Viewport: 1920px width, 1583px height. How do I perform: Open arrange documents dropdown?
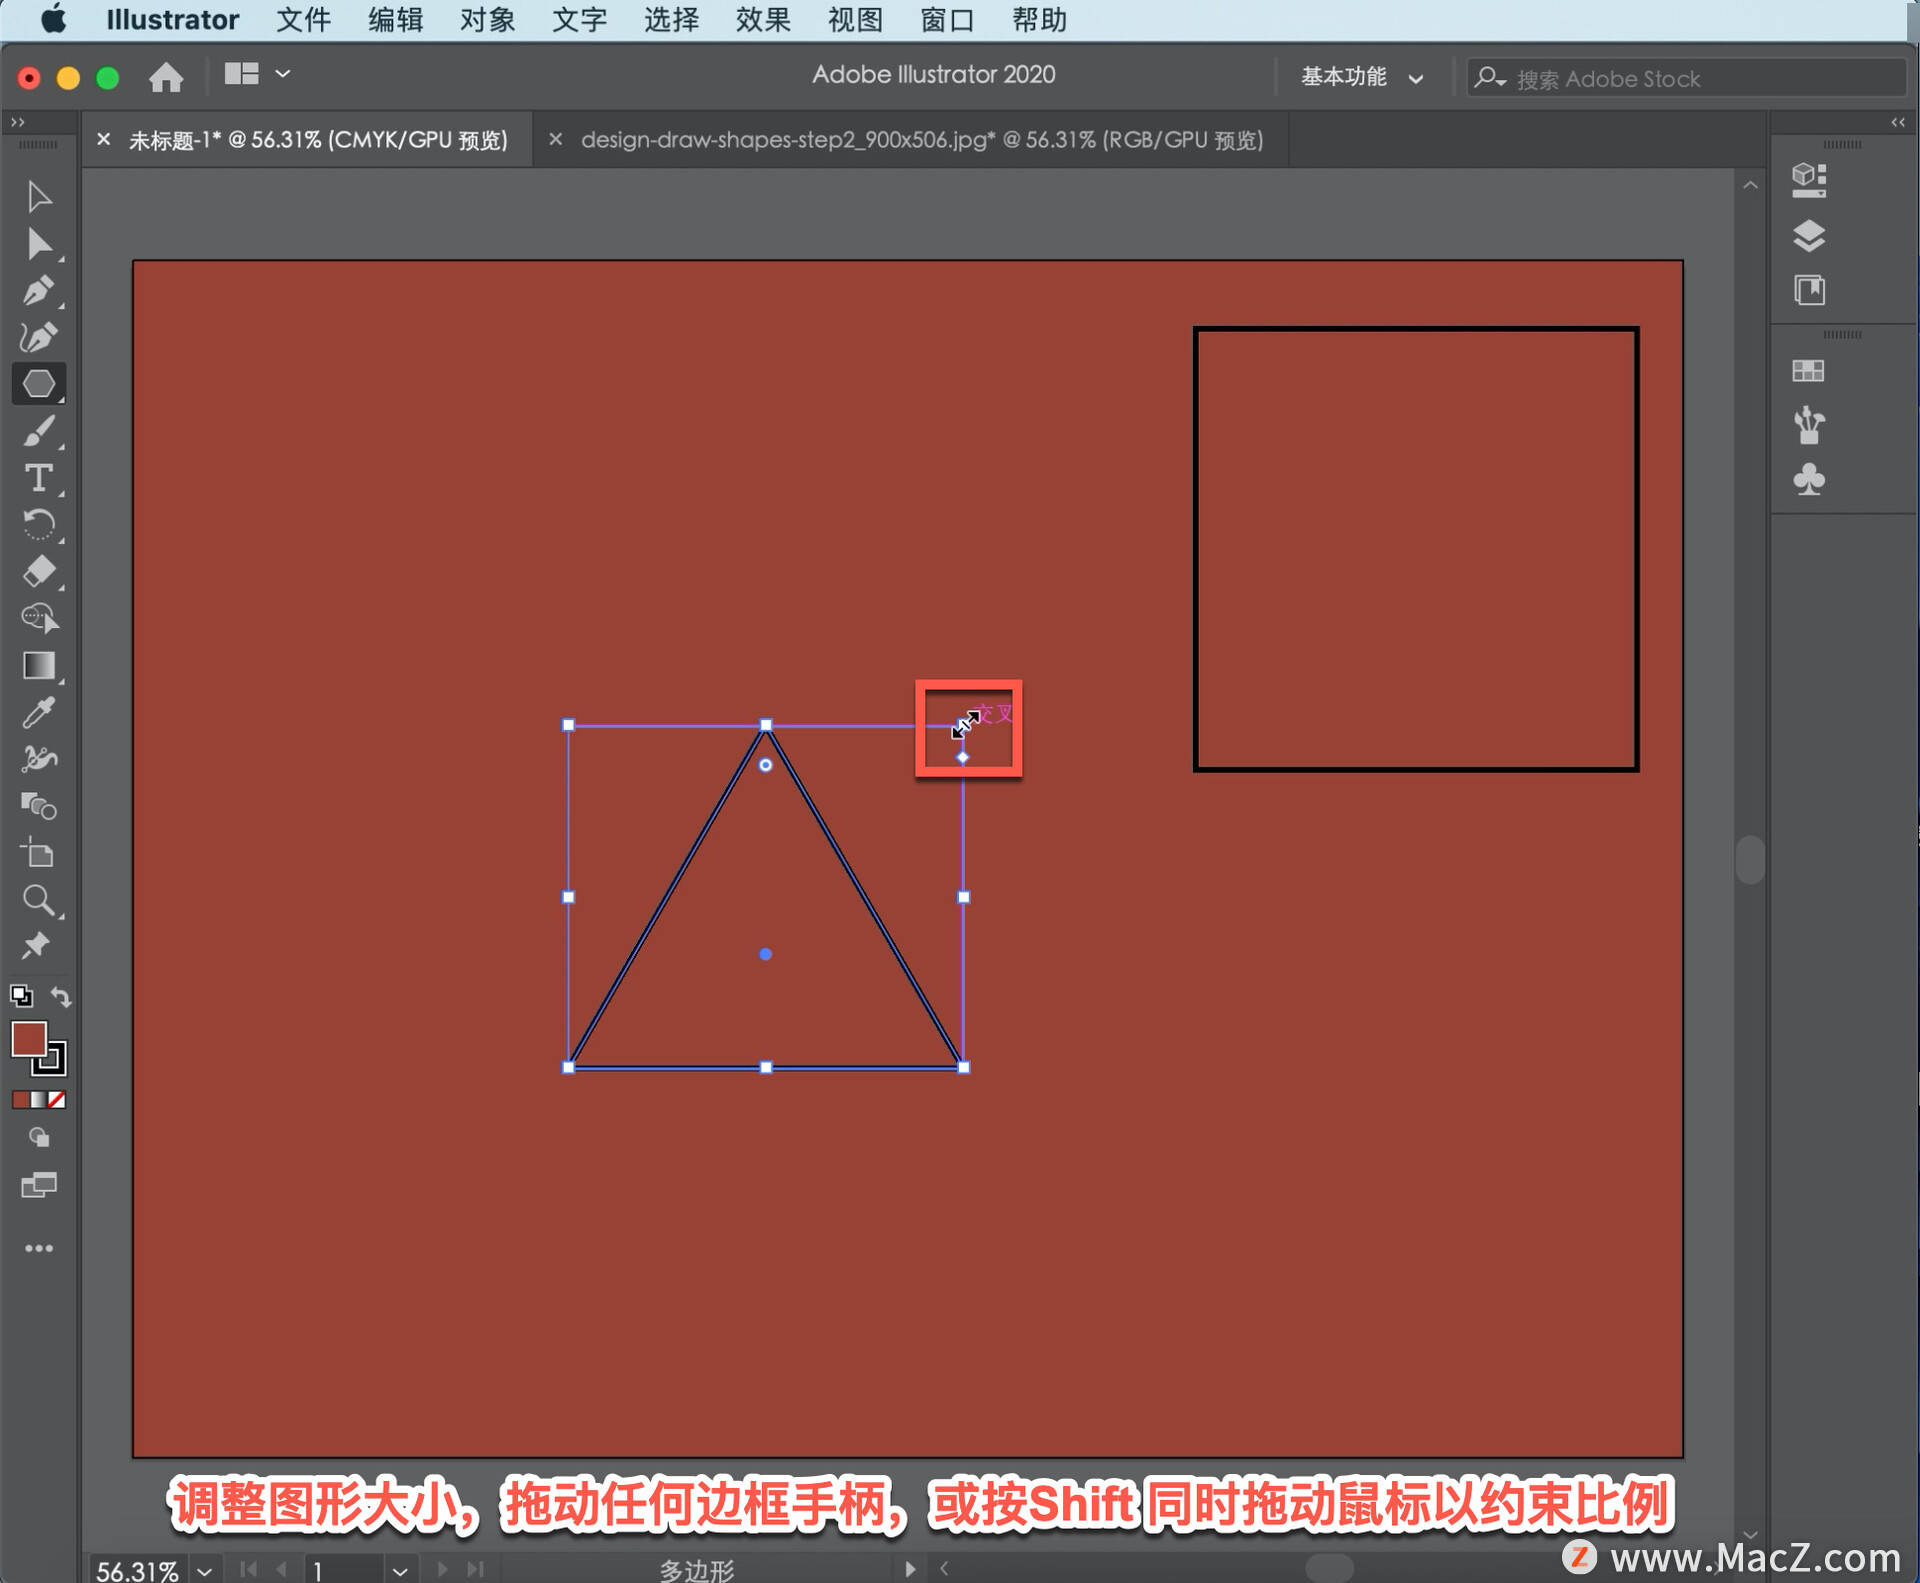(257, 74)
